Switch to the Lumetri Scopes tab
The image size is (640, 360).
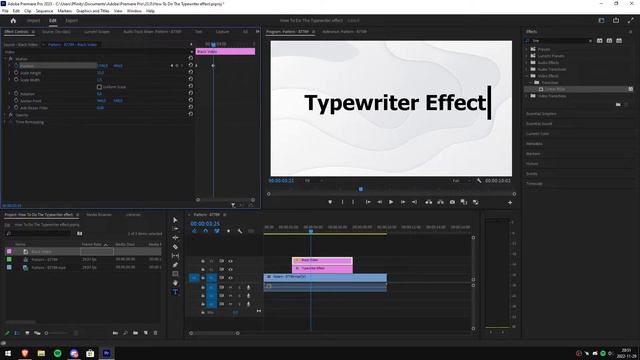point(97,31)
